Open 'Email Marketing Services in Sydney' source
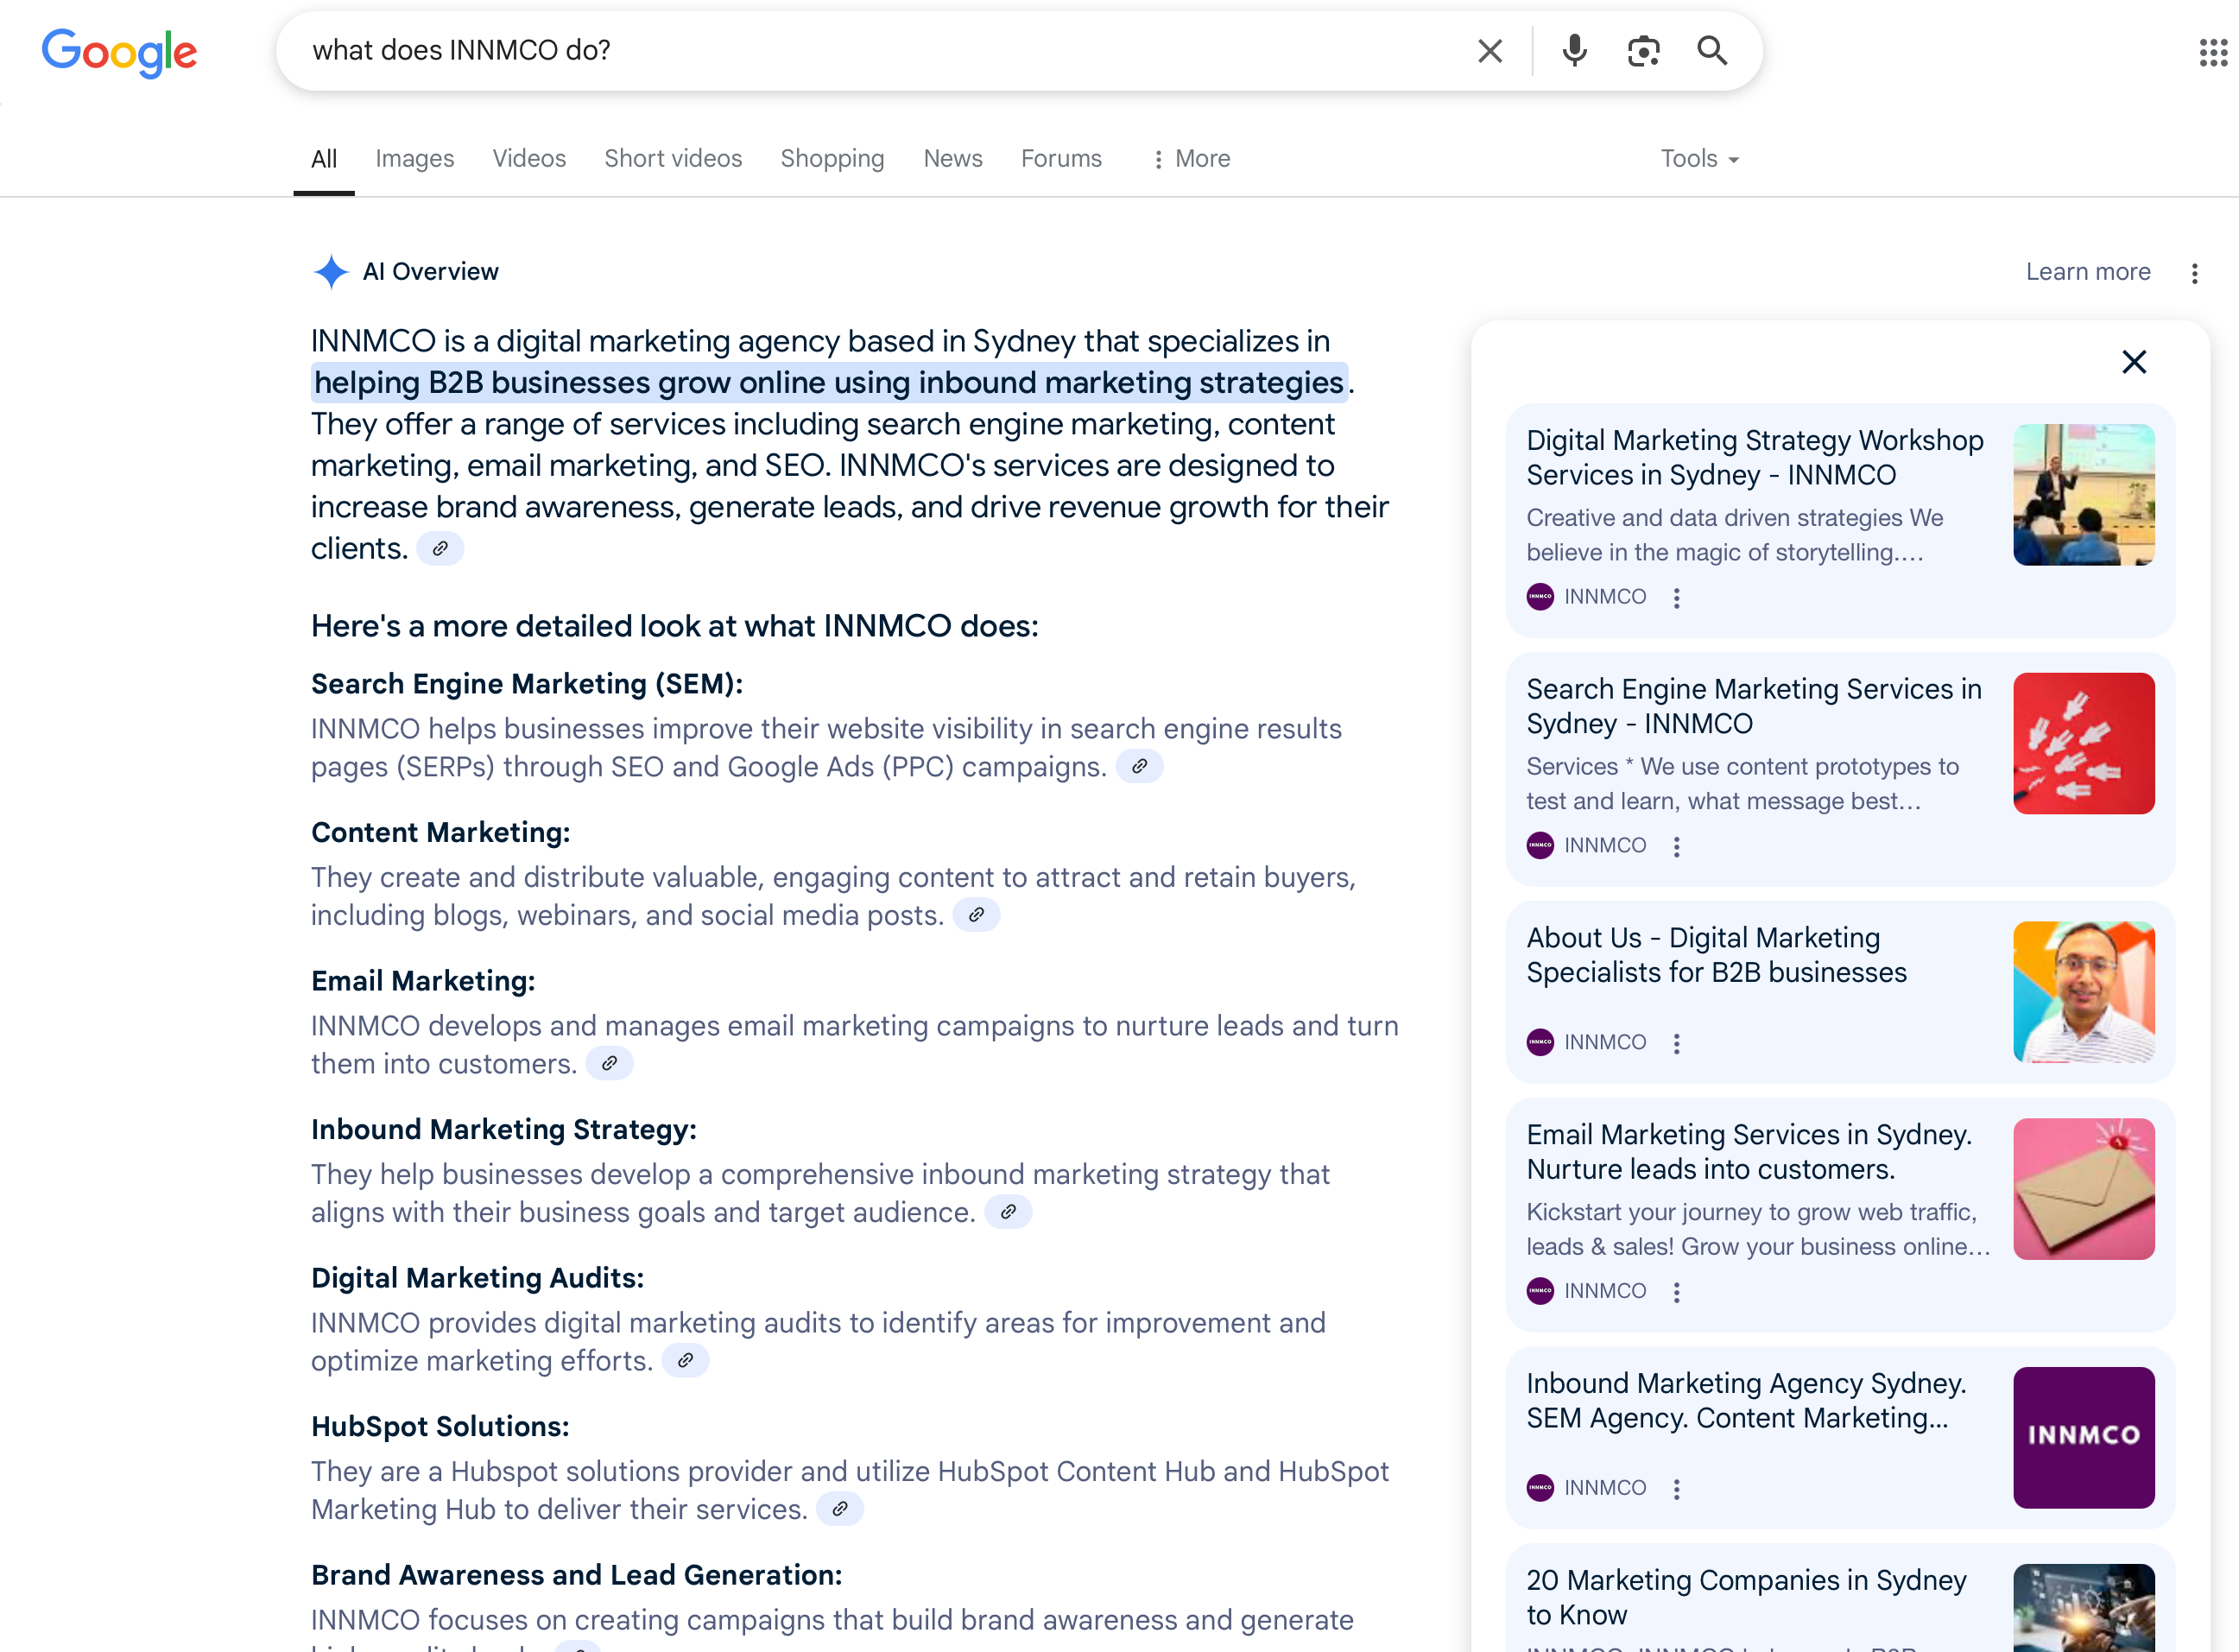2239x1652 pixels. pyautogui.click(x=1749, y=1153)
